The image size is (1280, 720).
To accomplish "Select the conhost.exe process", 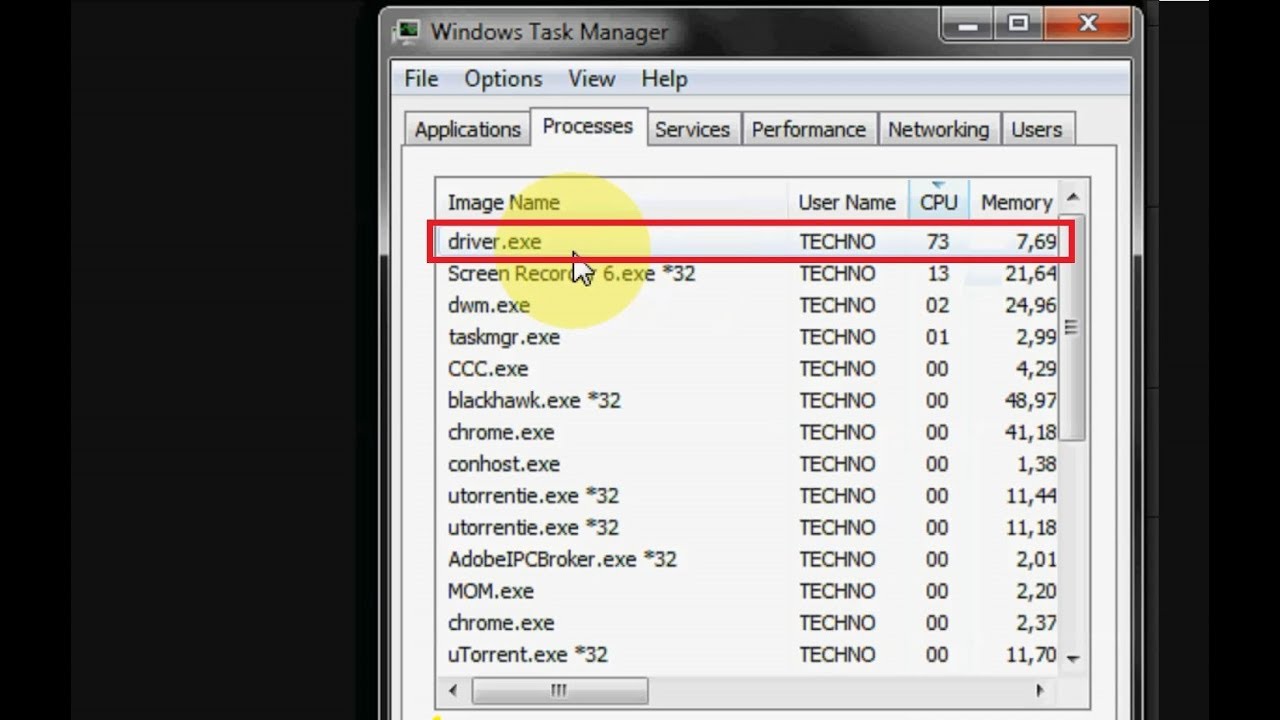I will coord(748,464).
